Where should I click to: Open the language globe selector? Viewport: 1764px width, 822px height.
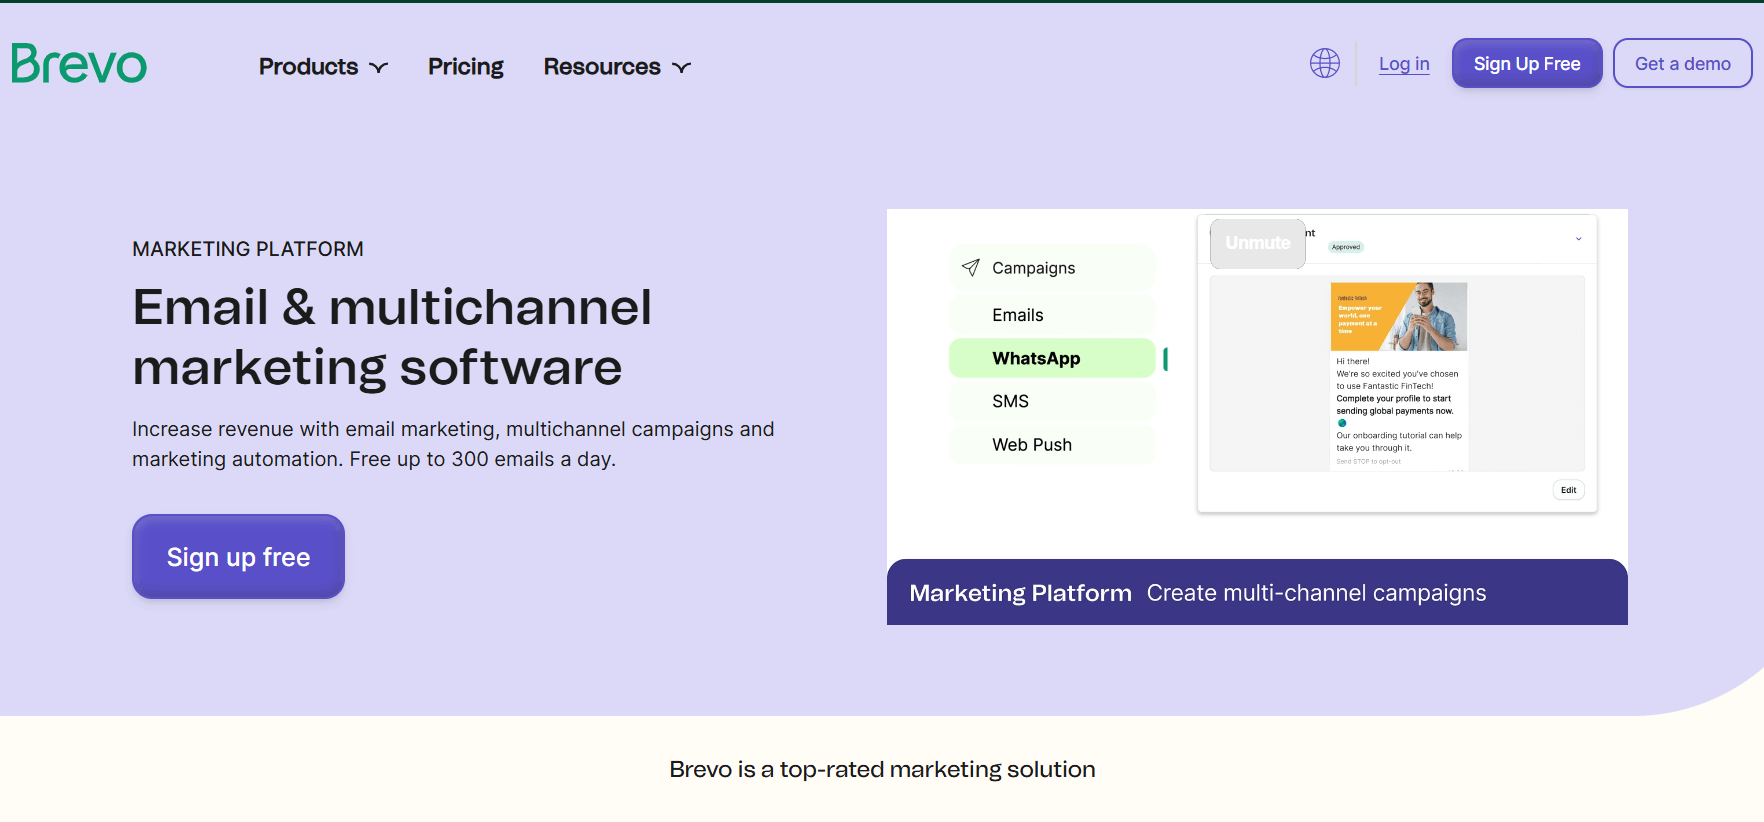pos(1325,63)
